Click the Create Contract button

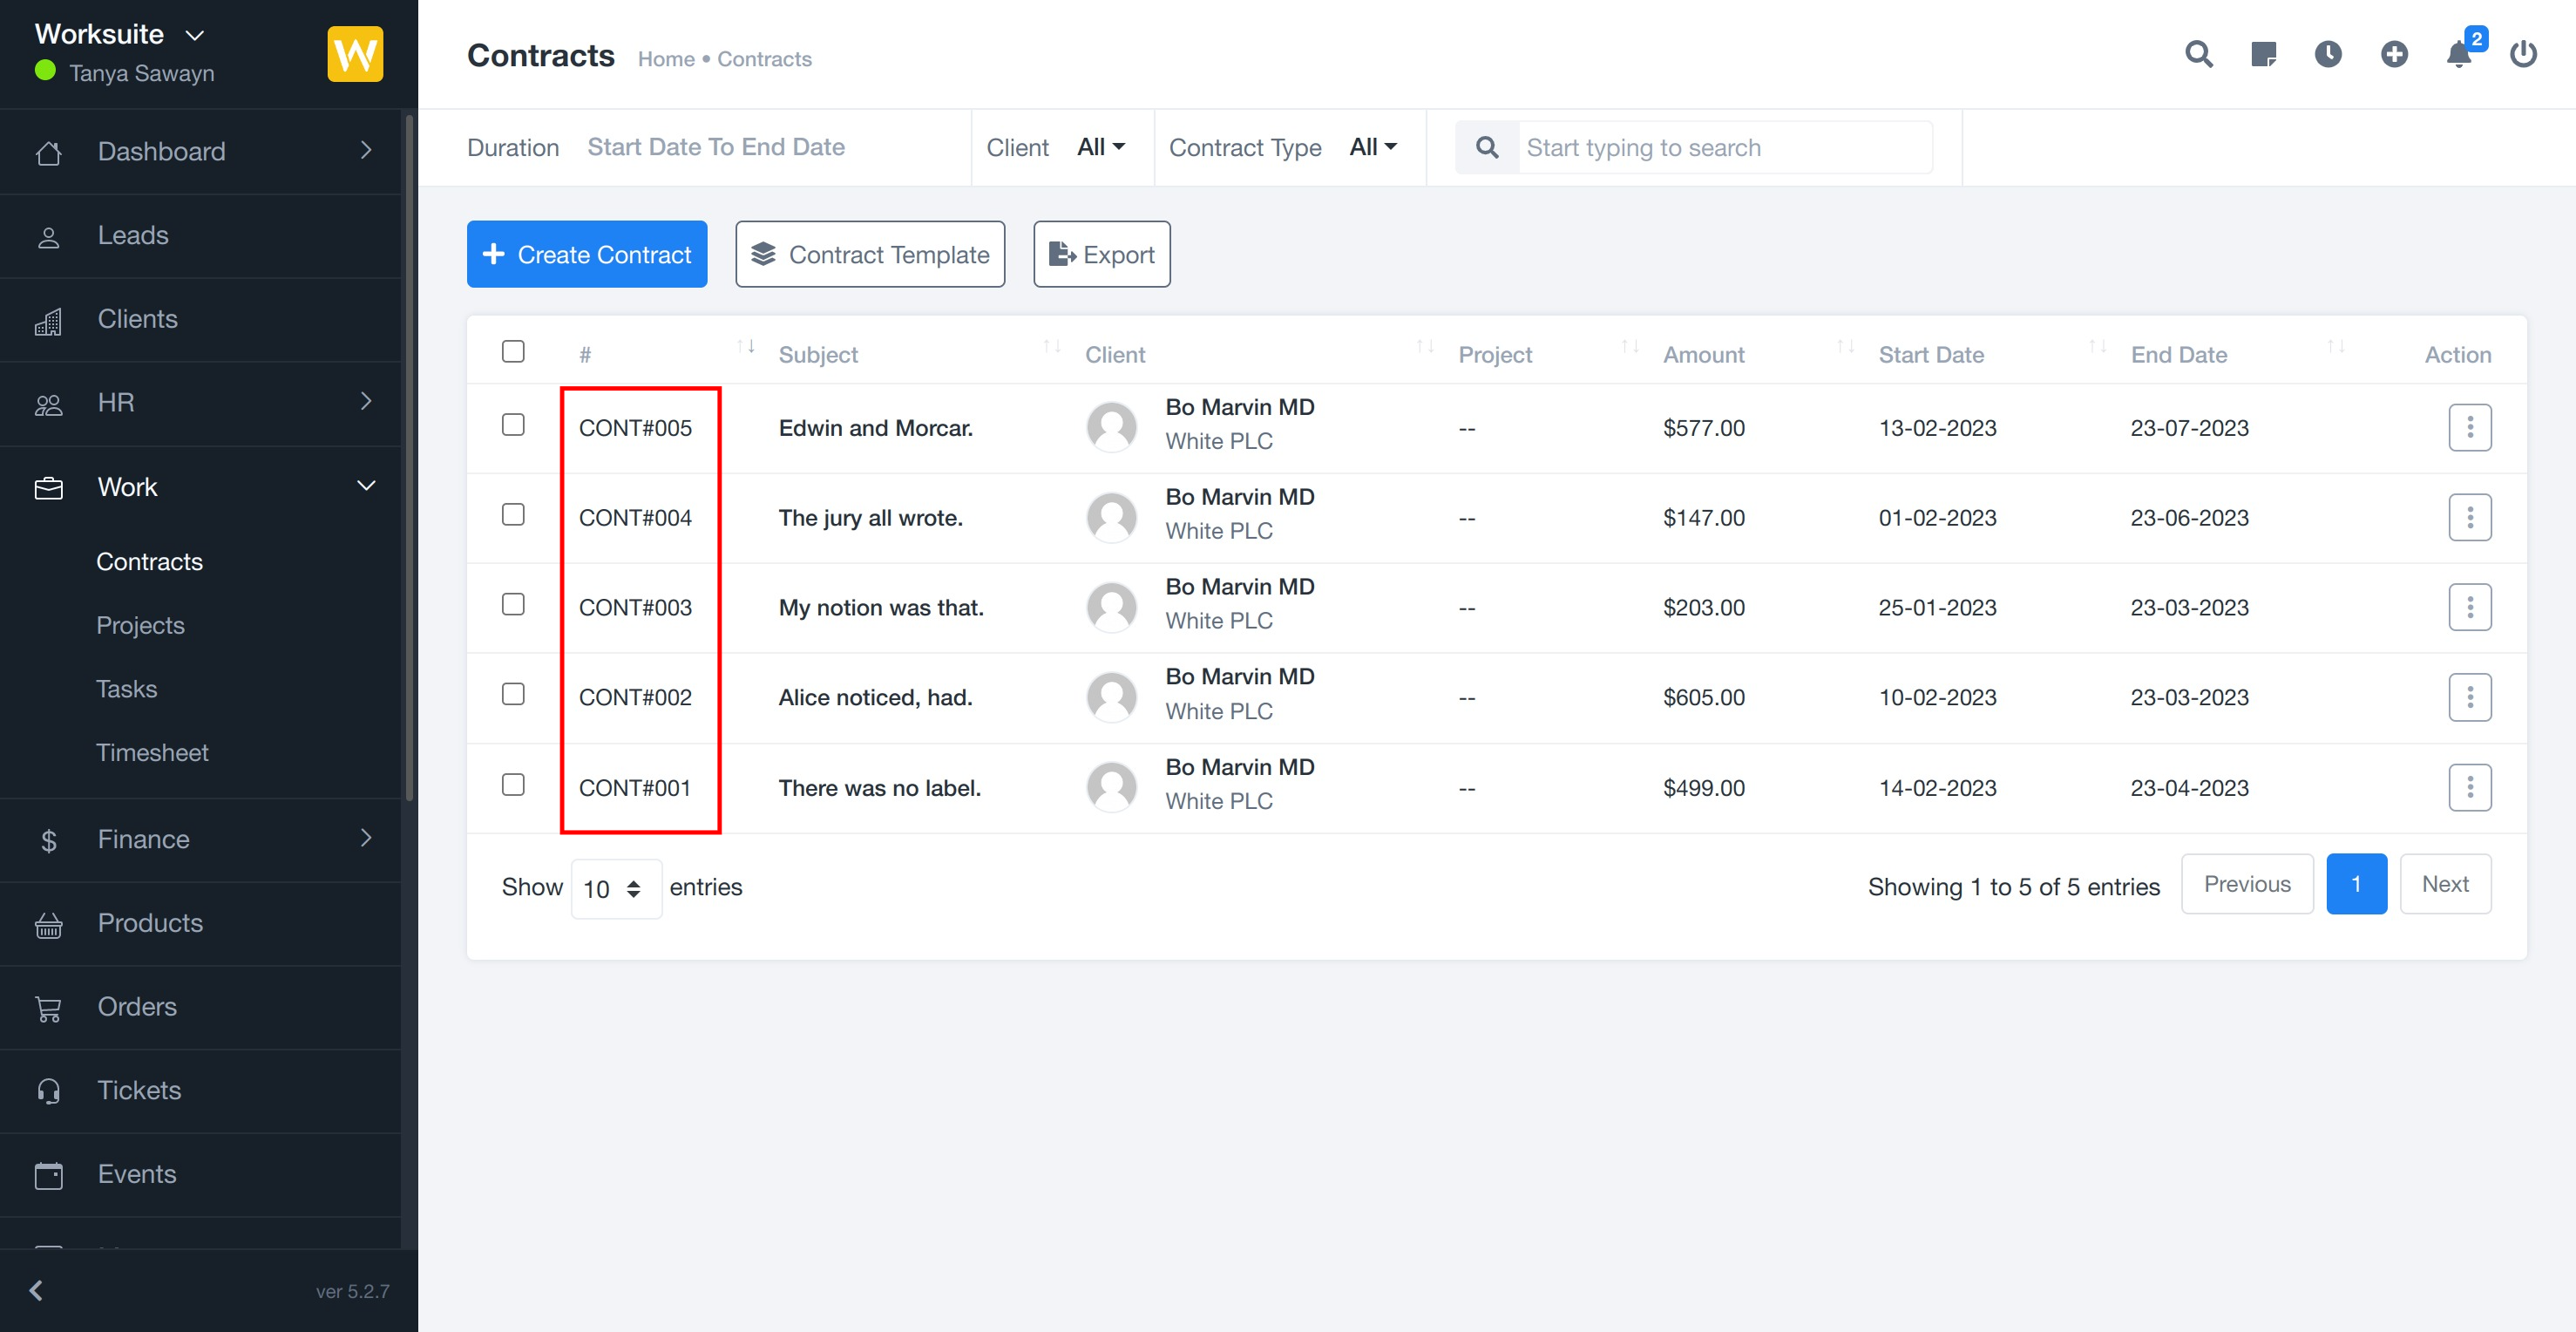tap(587, 254)
